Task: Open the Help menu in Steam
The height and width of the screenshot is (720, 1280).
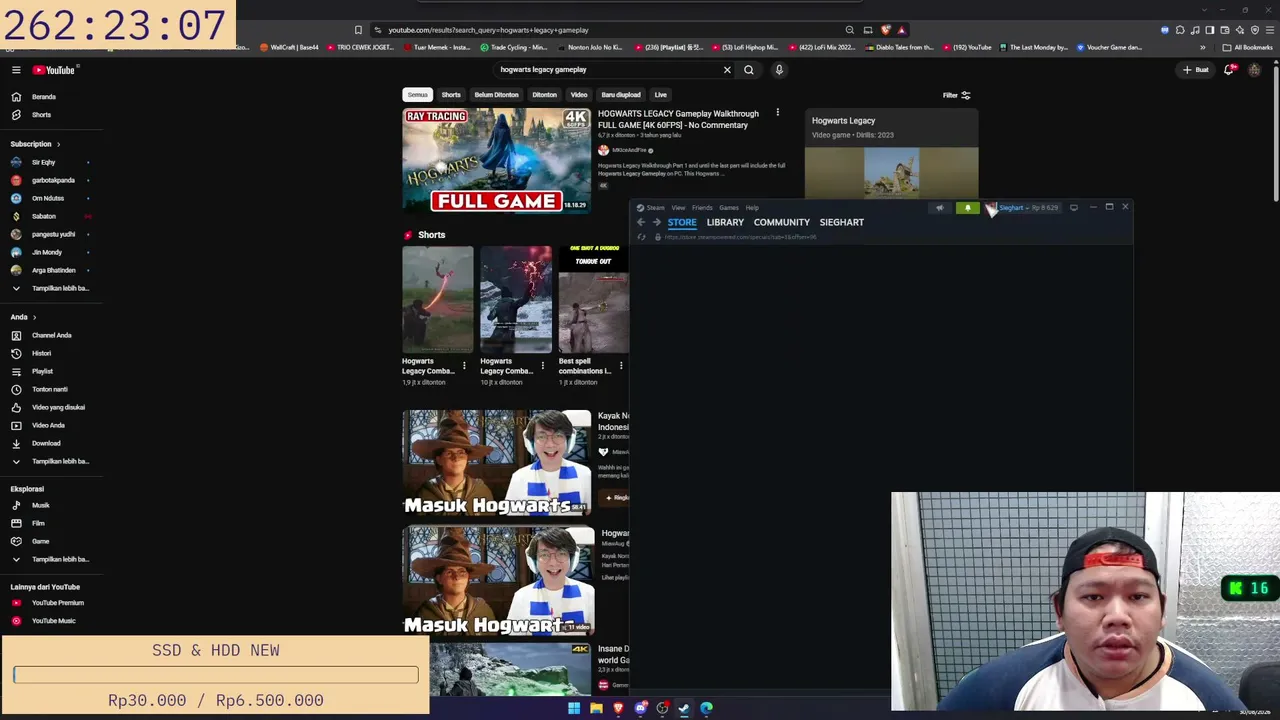Action: click(752, 208)
